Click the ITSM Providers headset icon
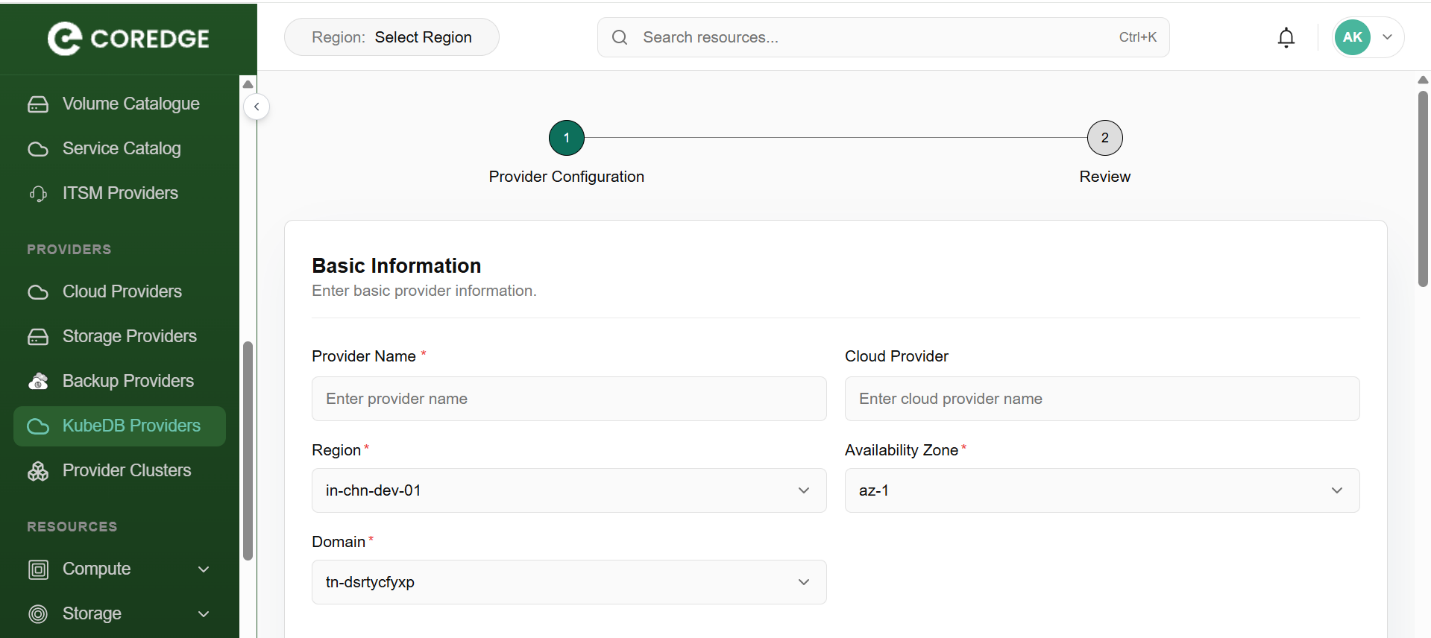The height and width of the screenshot is (638, 1431). 38,194
